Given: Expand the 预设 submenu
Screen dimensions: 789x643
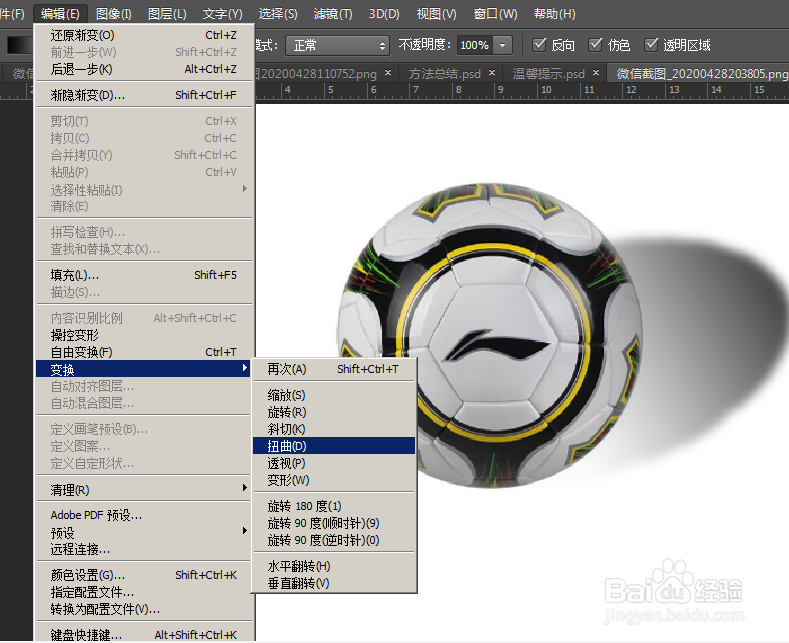Looking at the screenshot, I should click(x=143, y=532).
